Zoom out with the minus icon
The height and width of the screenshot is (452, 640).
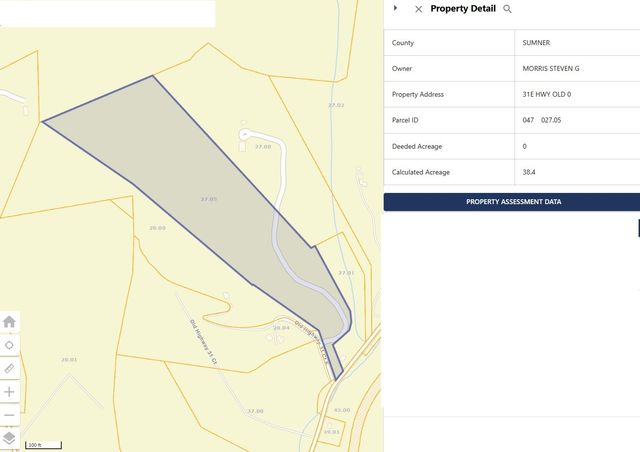[9, 414]
